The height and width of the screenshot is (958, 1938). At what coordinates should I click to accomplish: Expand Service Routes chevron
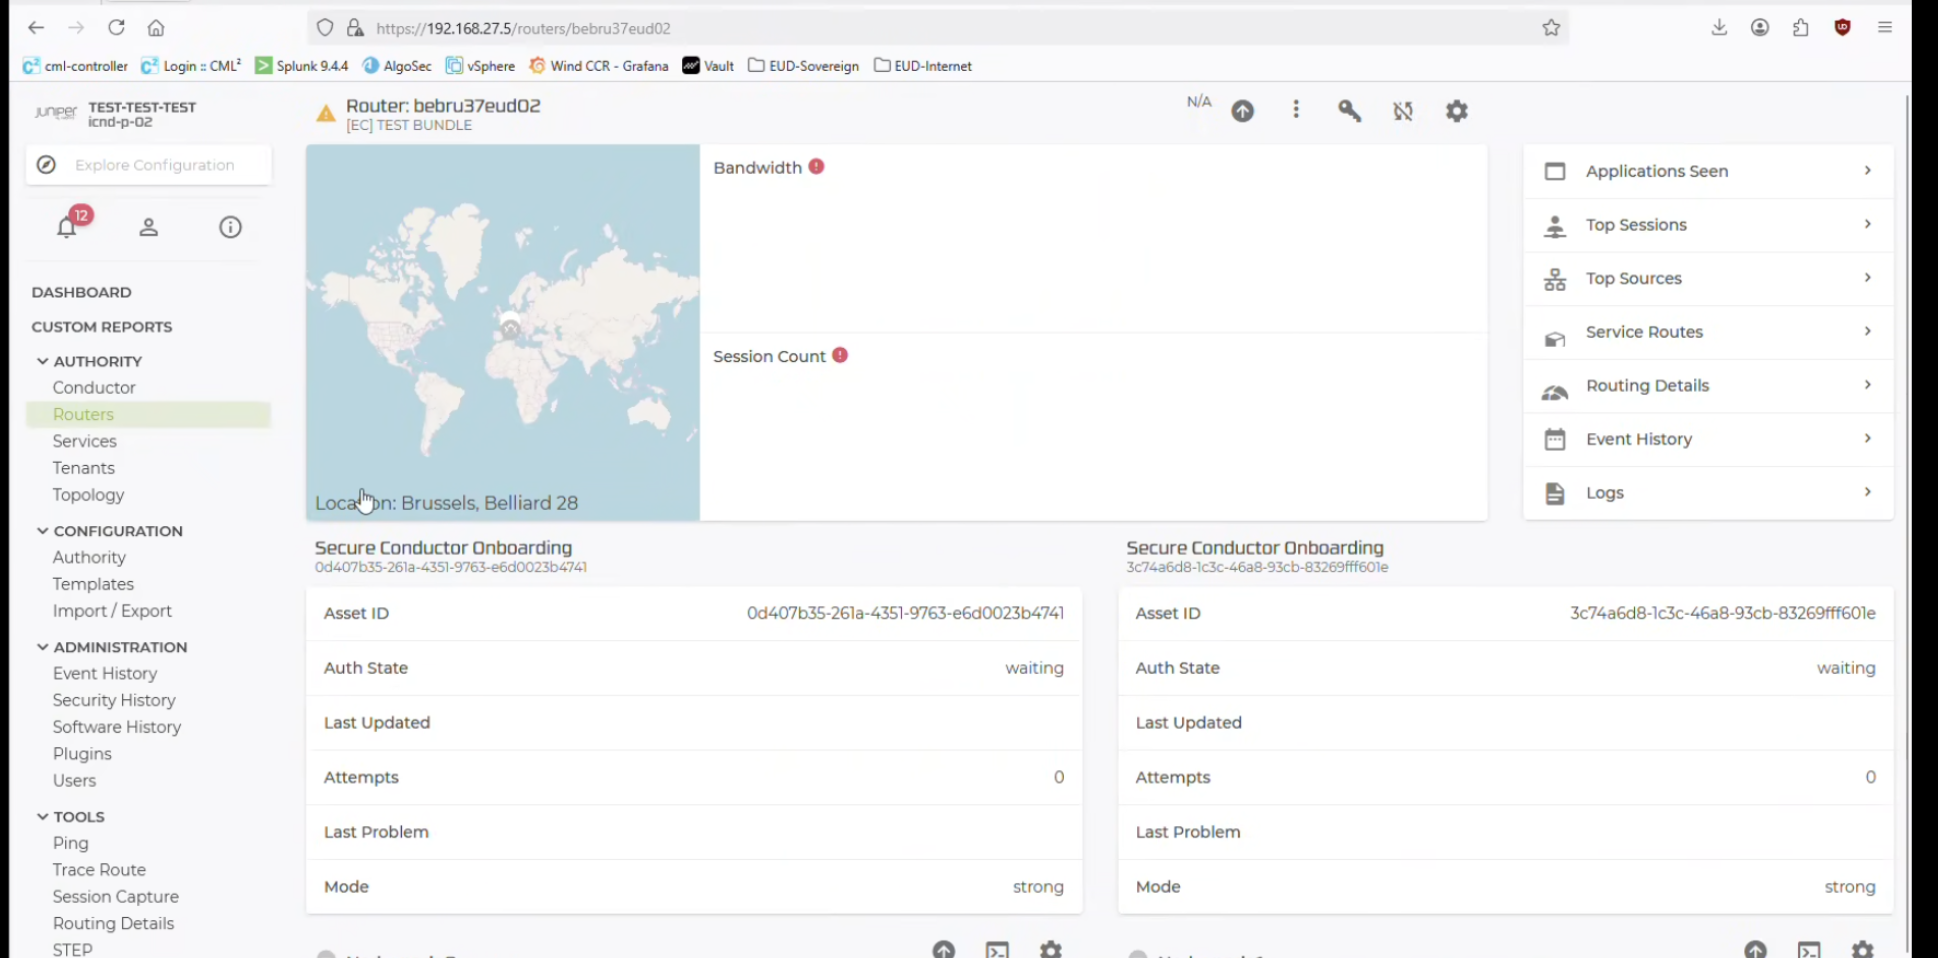click(1867, 331)
